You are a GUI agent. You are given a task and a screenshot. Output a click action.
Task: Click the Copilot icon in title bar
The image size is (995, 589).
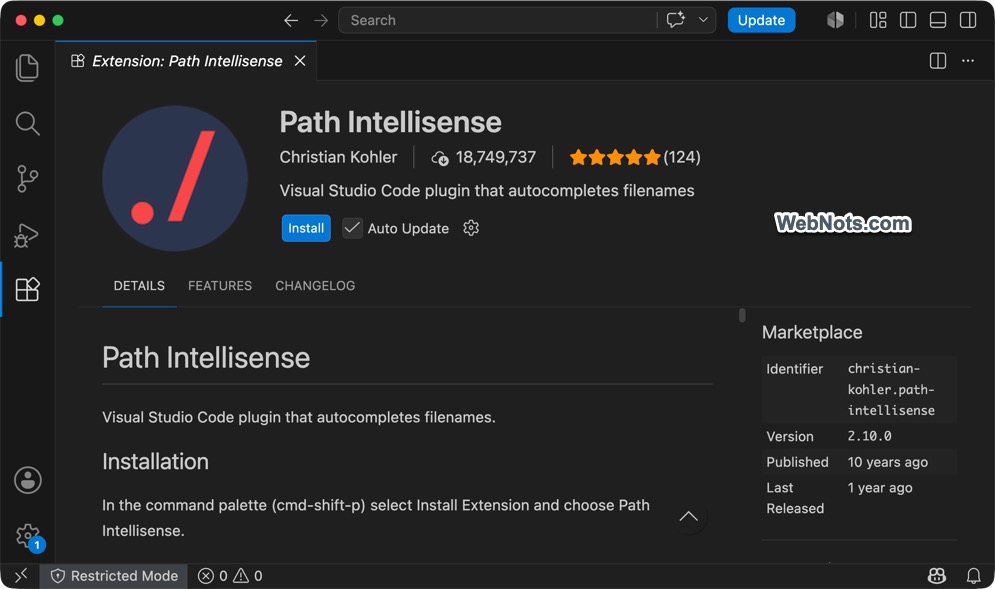835,20
